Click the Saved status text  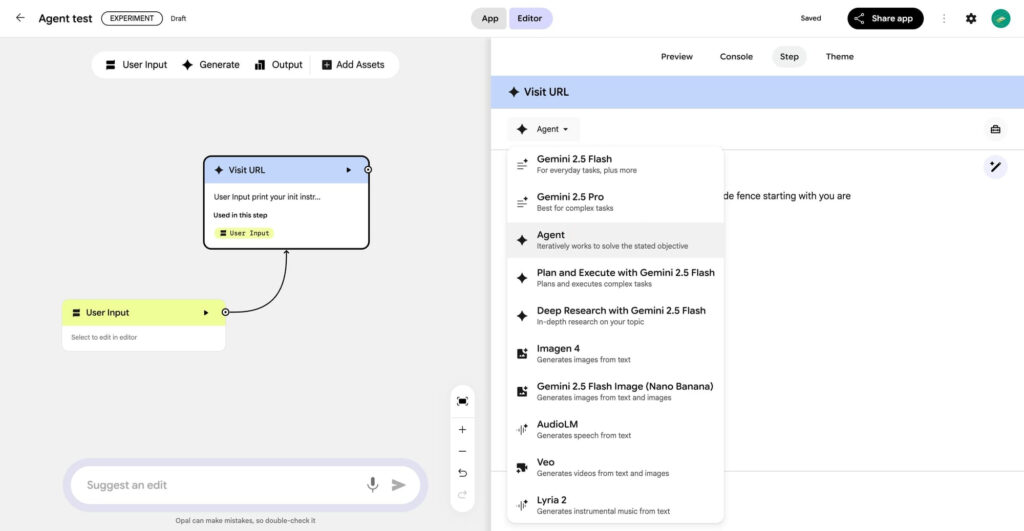click(810, 18)
